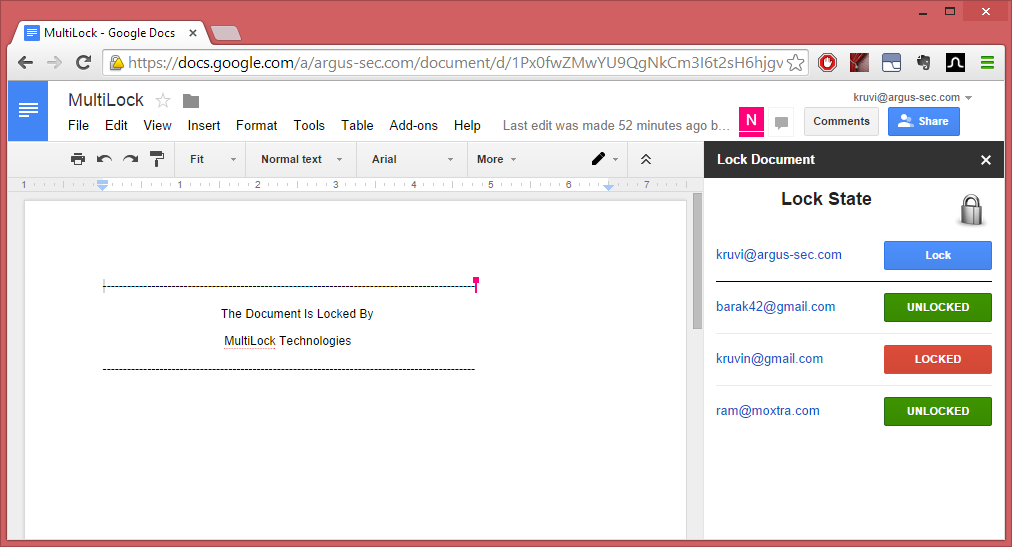This screenshot has width=1012, height=547.
Task: Open a new browser tab
Action: coord(226,33)
